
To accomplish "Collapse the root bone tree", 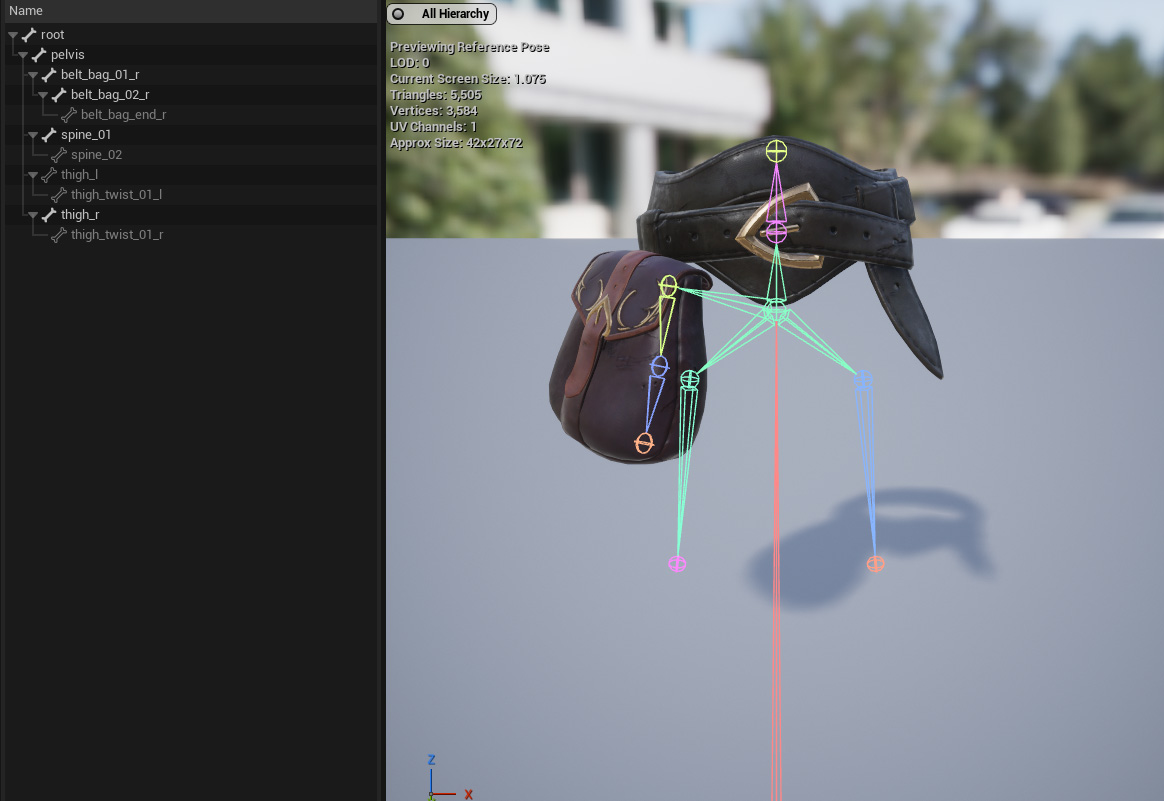I will pos(13,35).
